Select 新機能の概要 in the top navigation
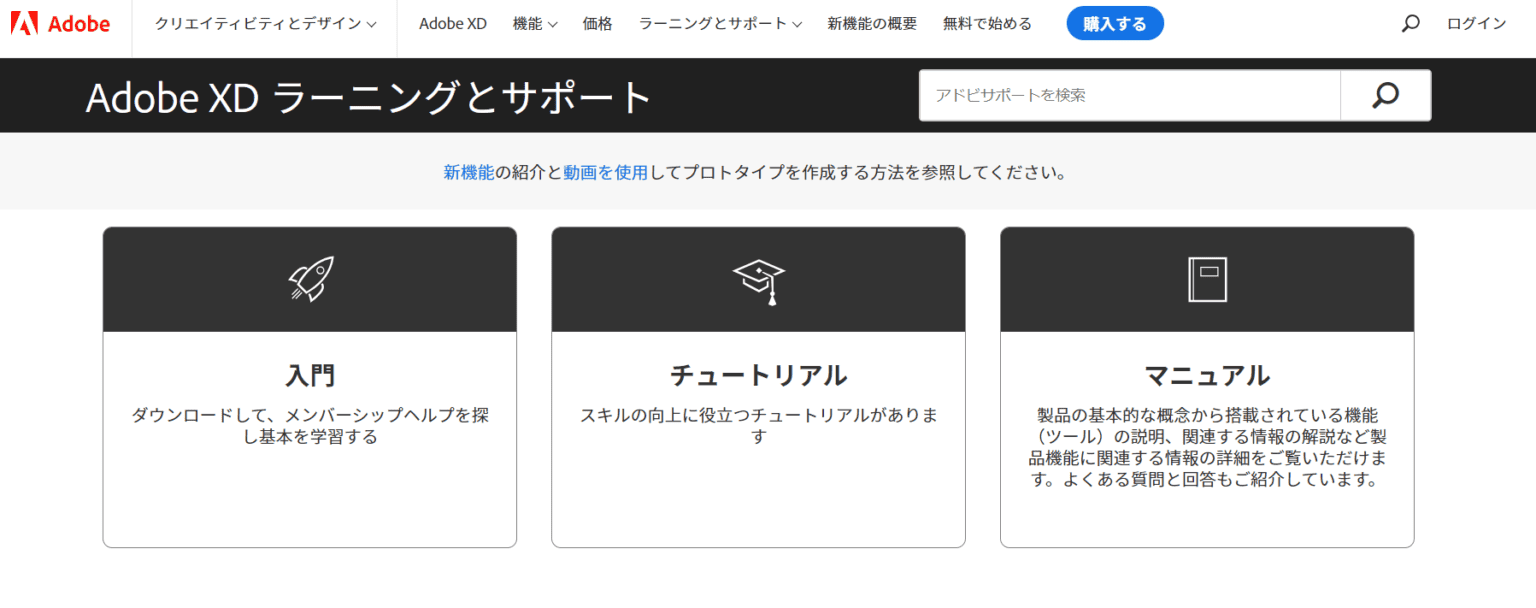Image resolution: width=1536 pixels, height=608 pixels. (x=871, y=23)
